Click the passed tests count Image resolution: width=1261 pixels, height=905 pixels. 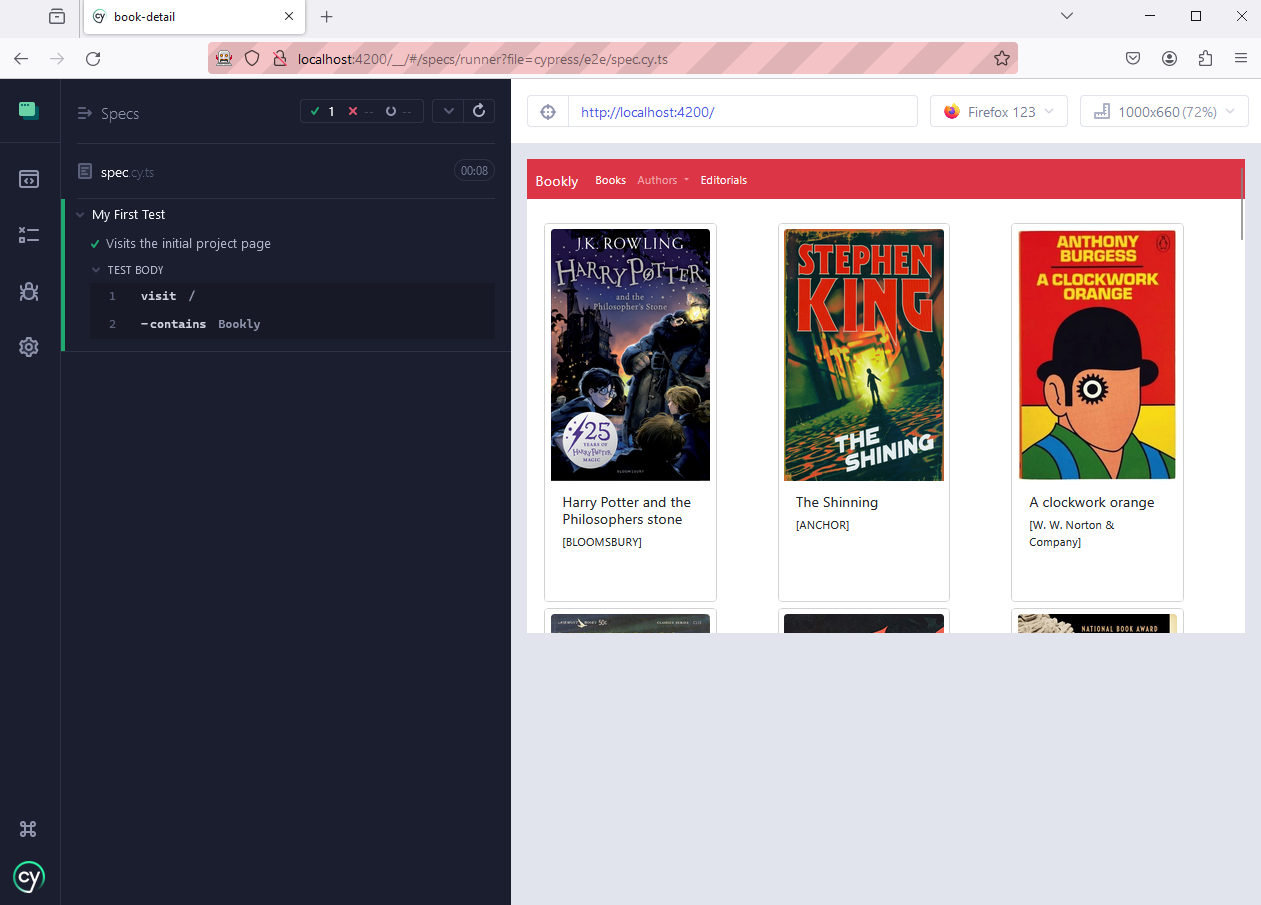pos(323,111)
